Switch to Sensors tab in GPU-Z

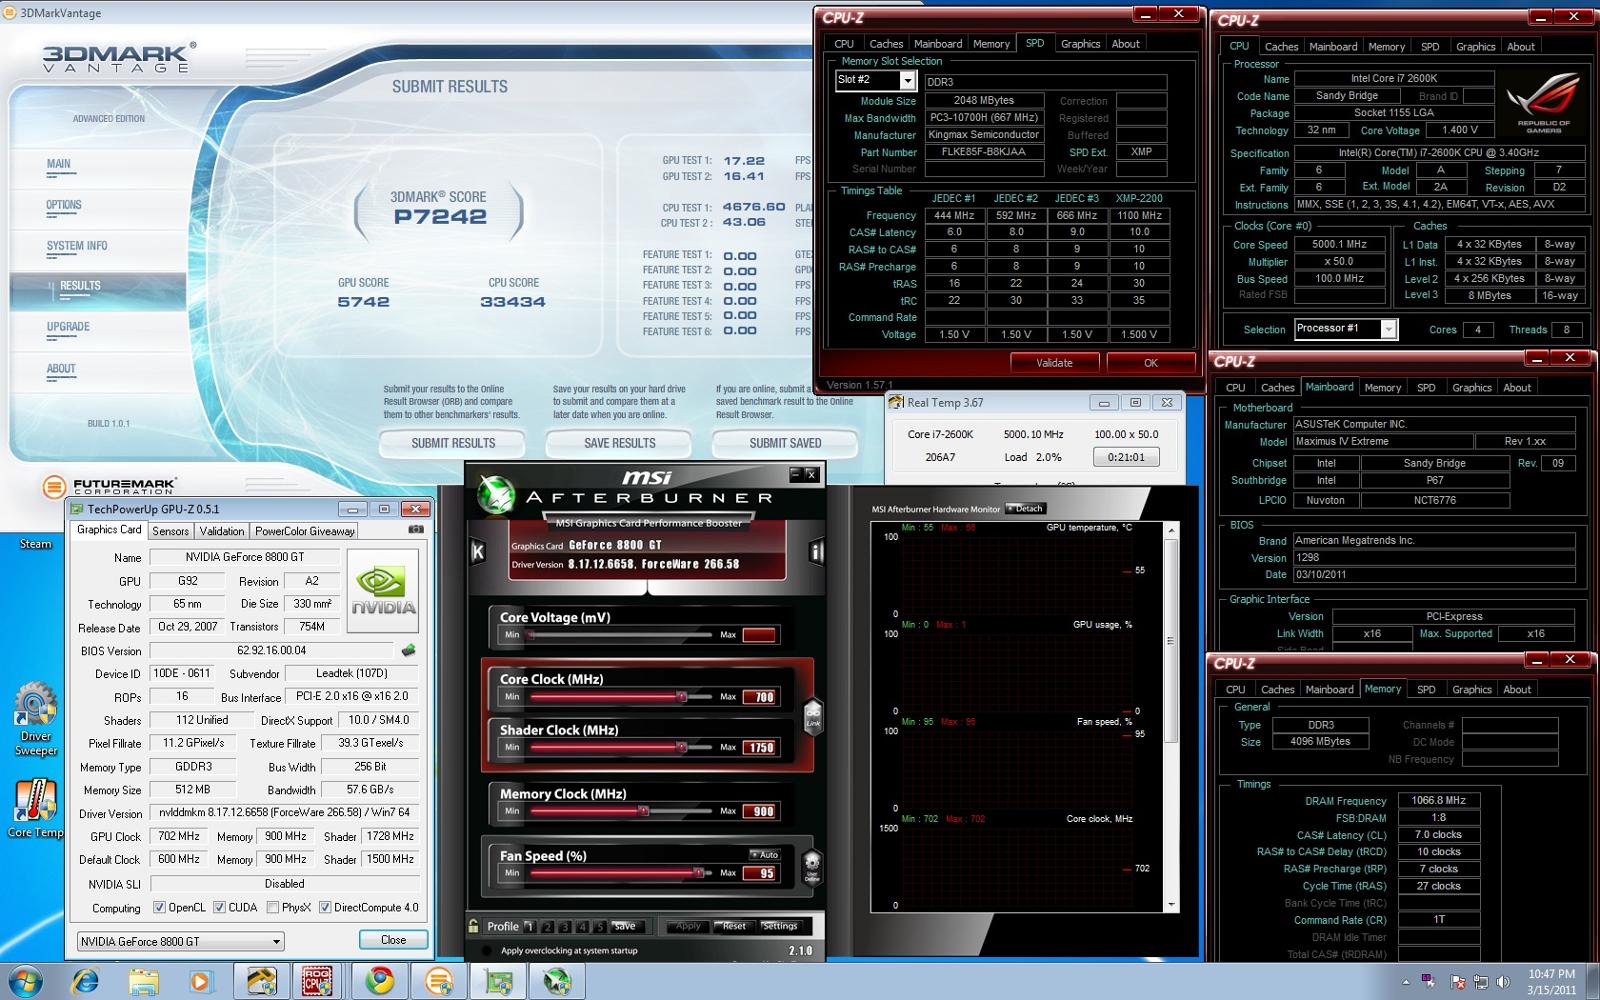[170, 531]
